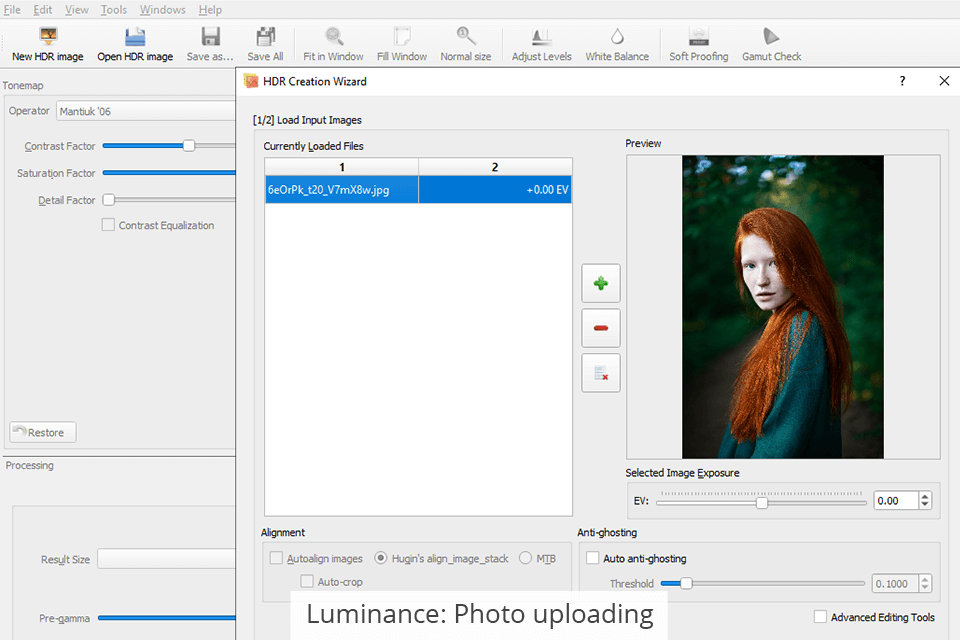
Task: Click the preview photo of the red-haired woman
Action: point(782,306)
